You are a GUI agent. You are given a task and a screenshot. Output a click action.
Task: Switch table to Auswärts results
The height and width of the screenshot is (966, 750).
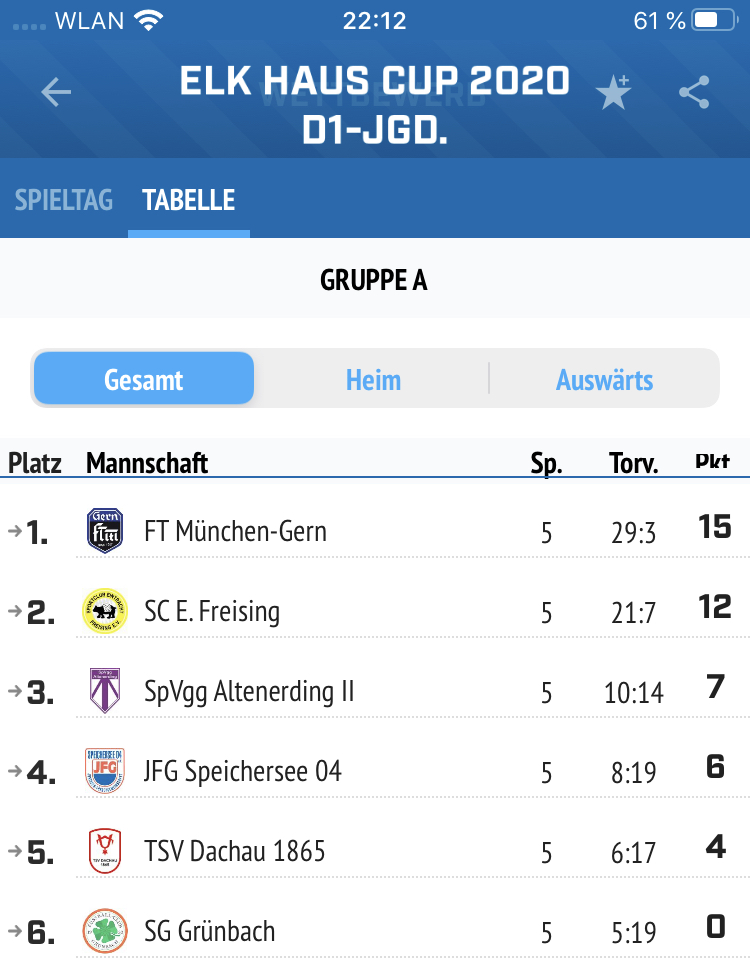pos(605,380)
